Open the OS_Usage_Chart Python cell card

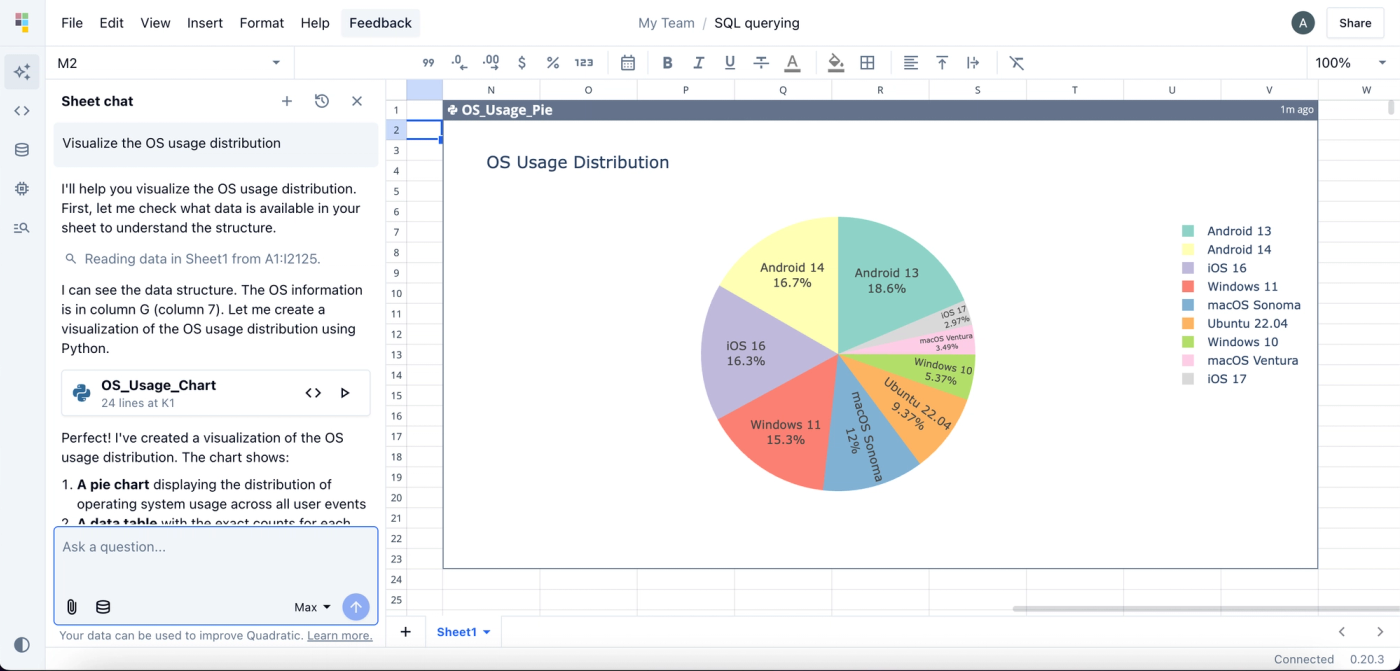[x=216, y=393]
